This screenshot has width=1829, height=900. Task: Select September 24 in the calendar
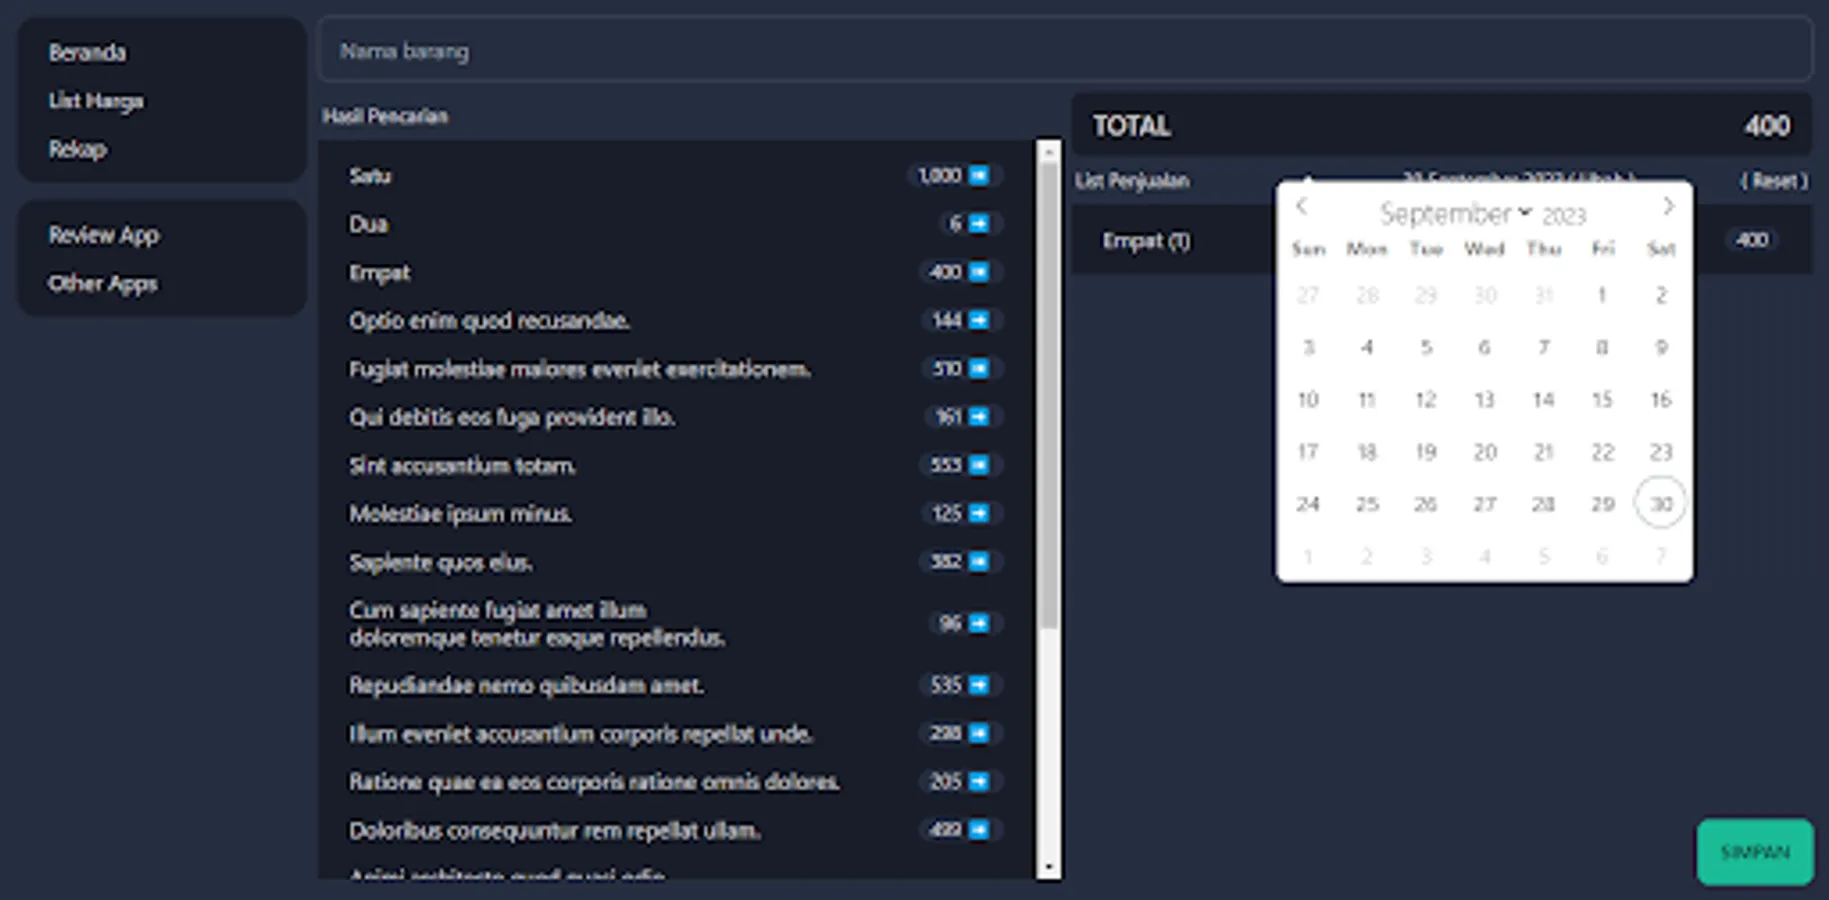coord(1308,504)
